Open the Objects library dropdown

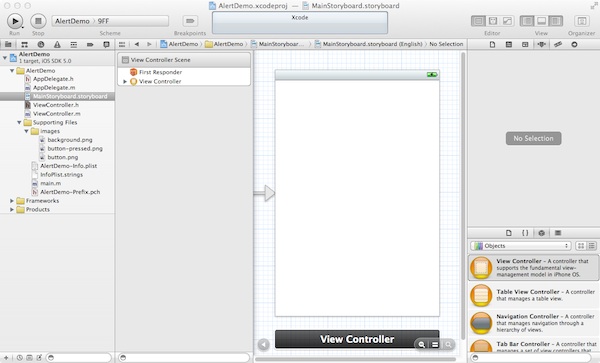point(520,246)
